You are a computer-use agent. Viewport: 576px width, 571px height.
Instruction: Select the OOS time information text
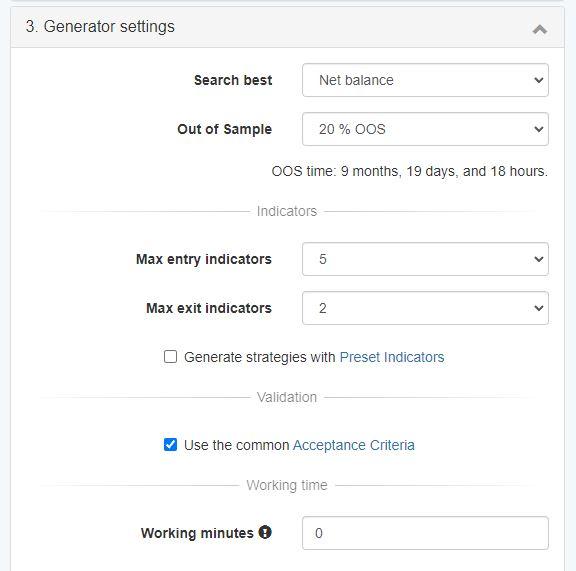click(x=410, y=171)
